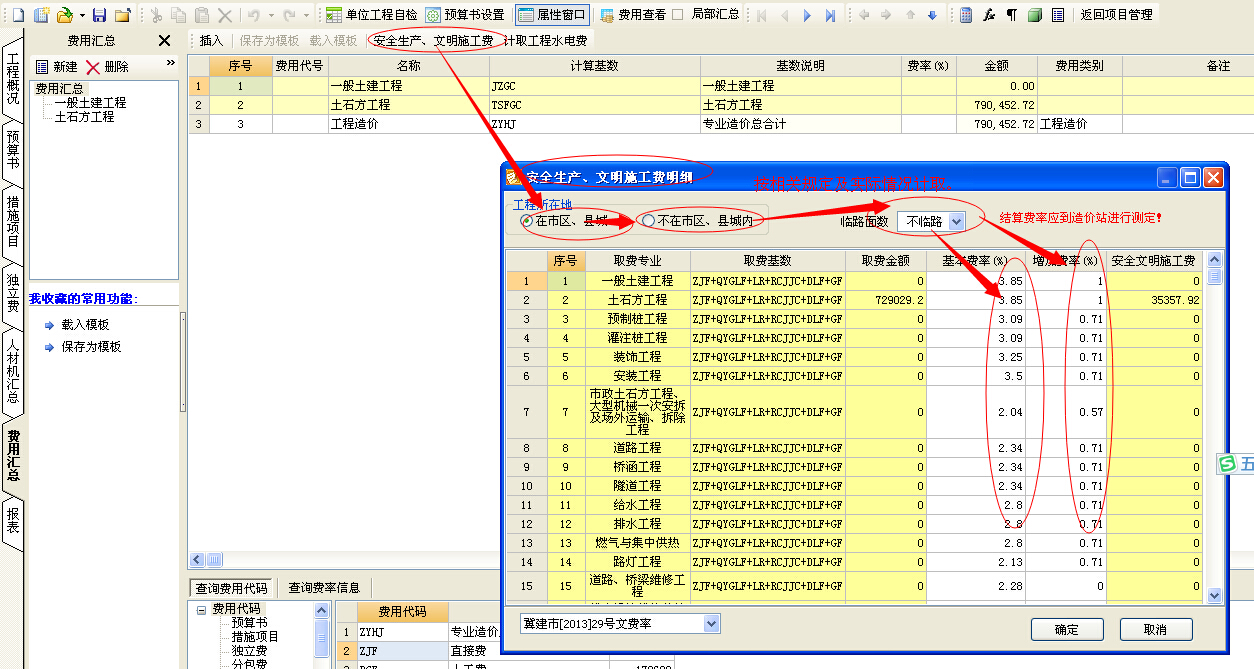The height and width of the screenshot is (669, 1254).
Task: Click the 删除 button in side panel
Action: click(107, 66)
